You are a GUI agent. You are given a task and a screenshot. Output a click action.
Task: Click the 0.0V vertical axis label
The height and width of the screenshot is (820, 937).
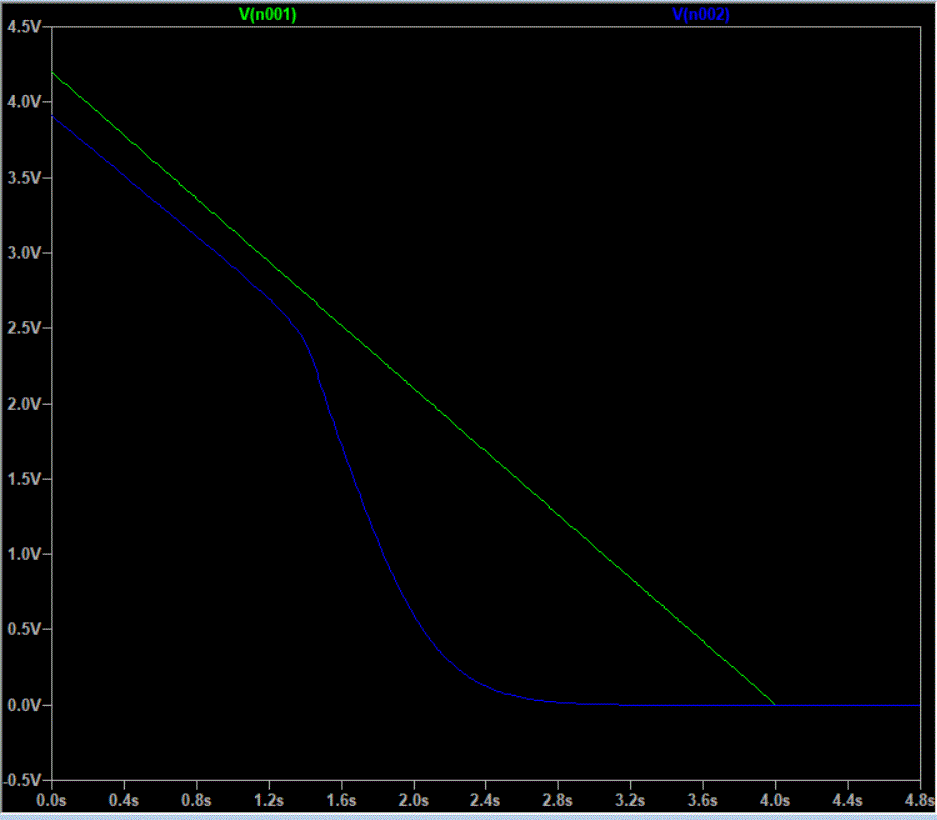(x=23, y=705)
